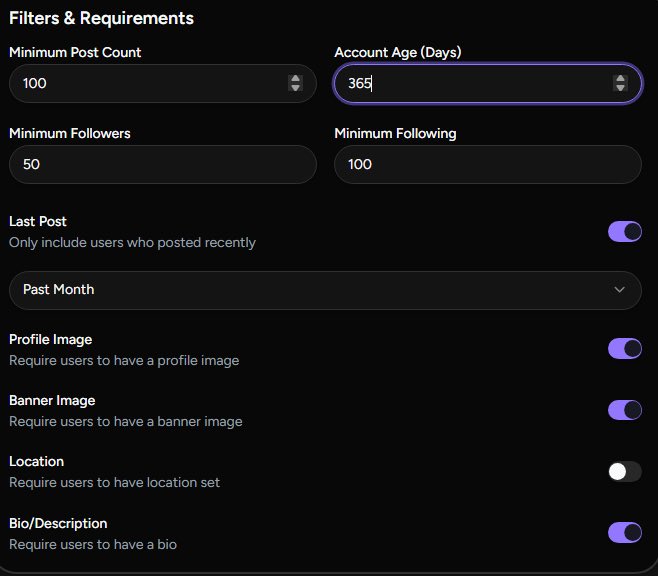This screenshot has width=658, height=576.
Task: Click the Account Age decrement arrow
Action: coord(620,88)
